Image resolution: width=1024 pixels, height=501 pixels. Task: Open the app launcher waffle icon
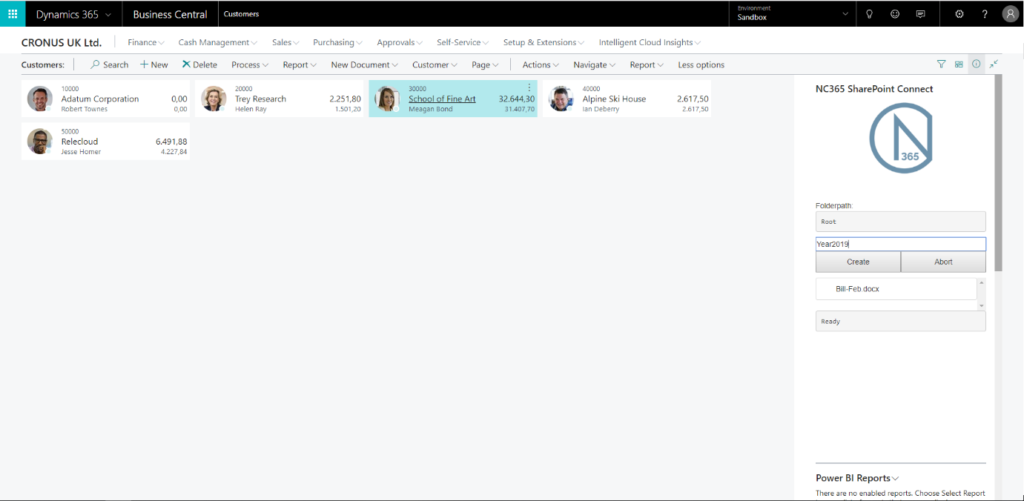(x=12, y=14)
